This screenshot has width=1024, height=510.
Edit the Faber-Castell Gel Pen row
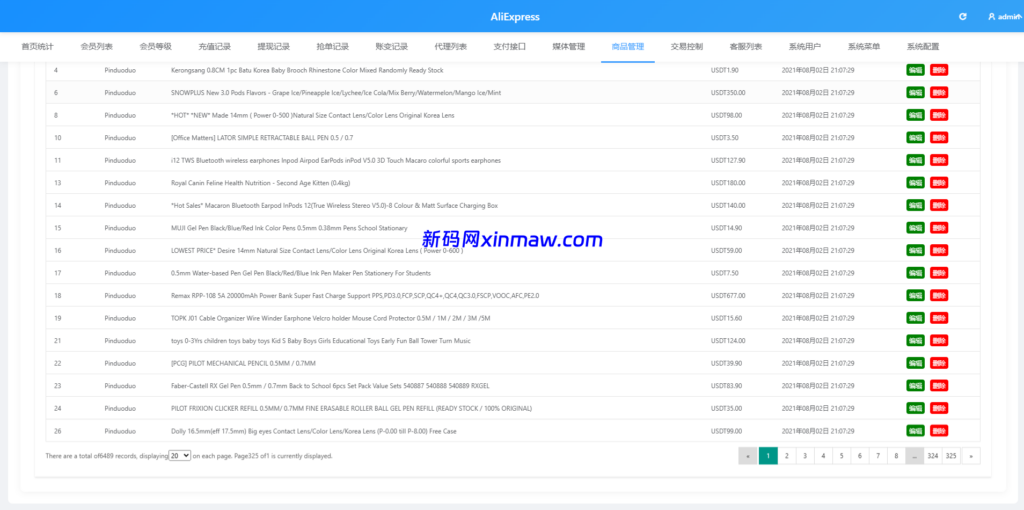[x=916, y=385]
